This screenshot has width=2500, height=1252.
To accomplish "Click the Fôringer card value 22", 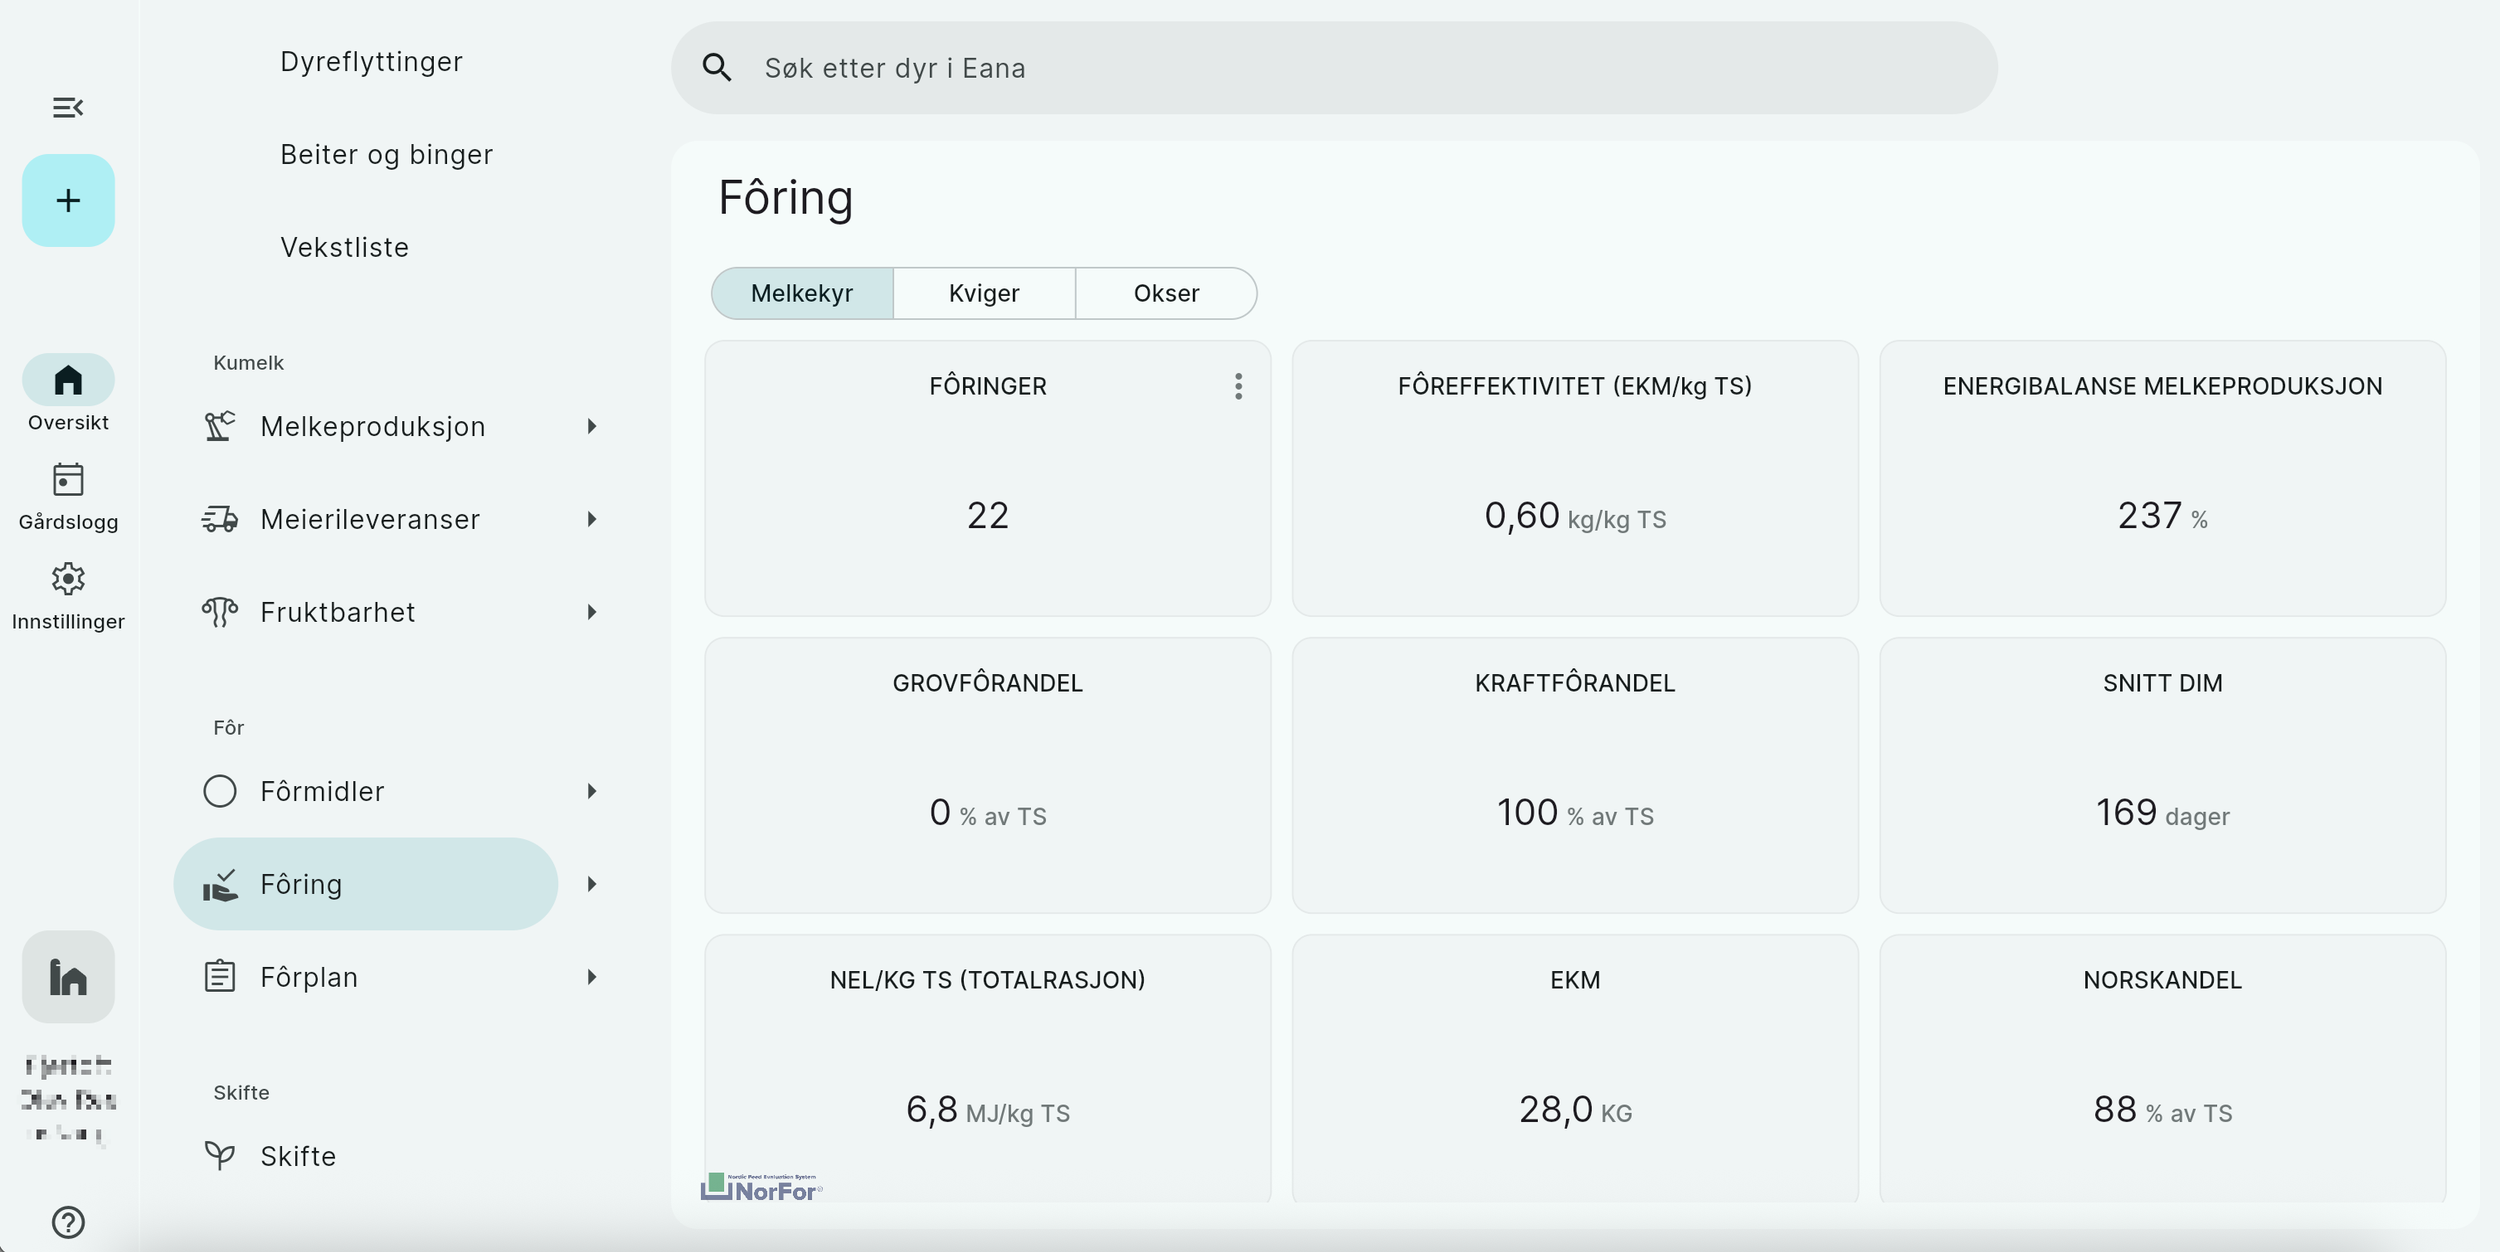I will pos(988,516).
